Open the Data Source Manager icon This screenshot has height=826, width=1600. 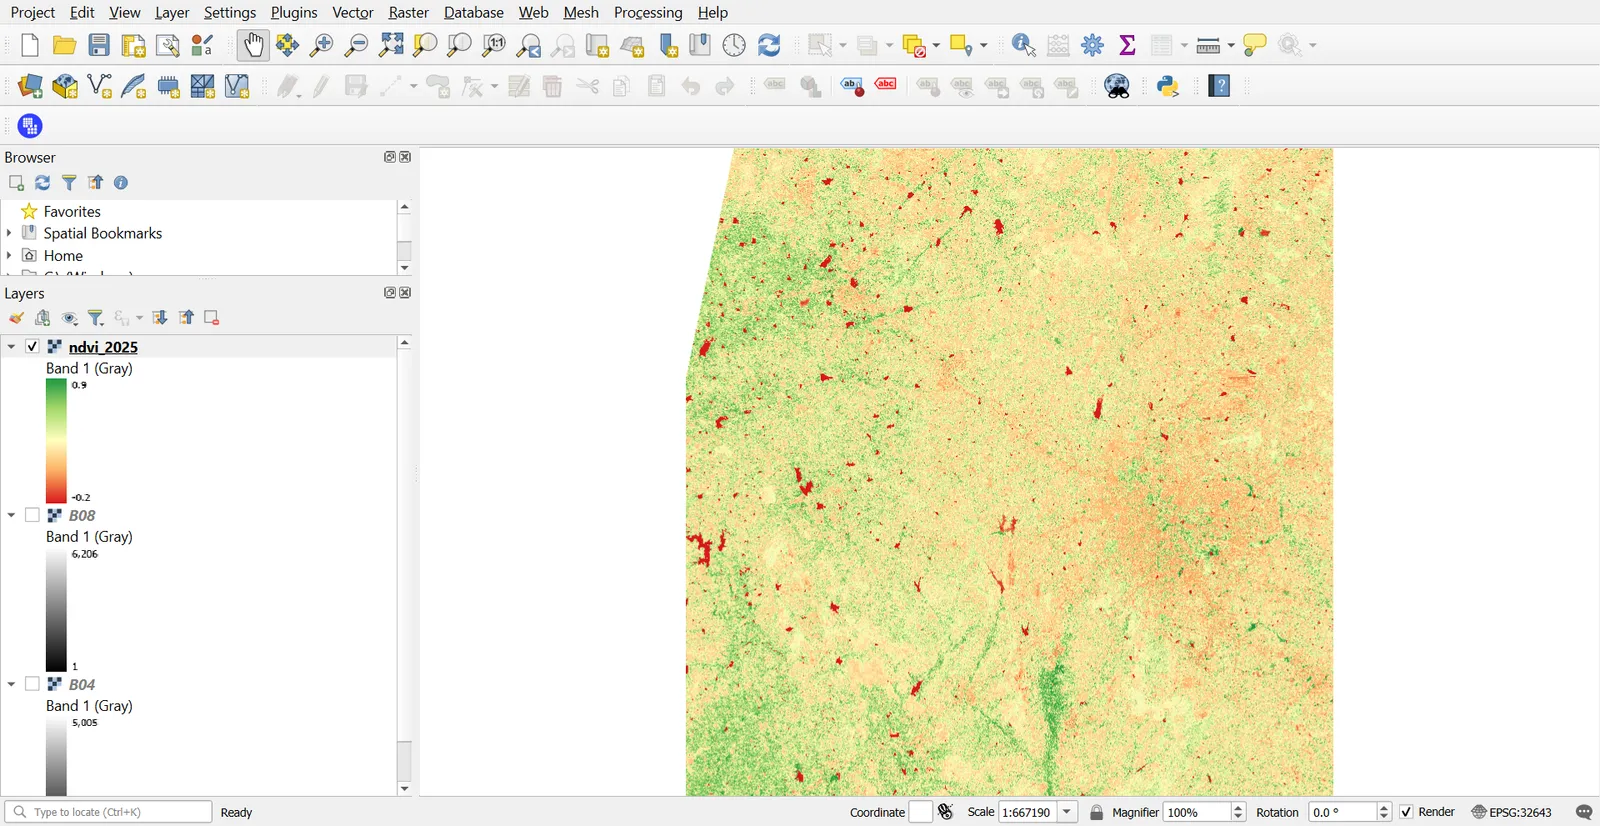click(x=31, y=86)
